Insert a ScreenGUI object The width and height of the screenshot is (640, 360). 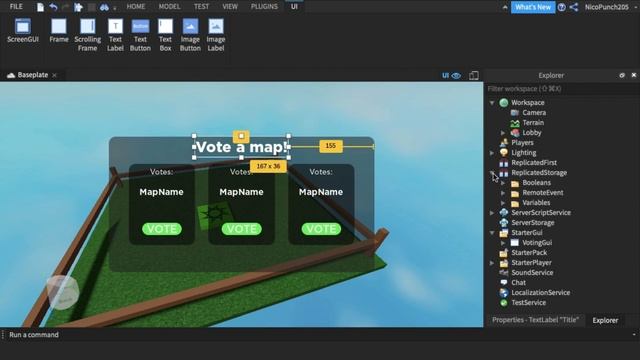click(x=22, y=31)
